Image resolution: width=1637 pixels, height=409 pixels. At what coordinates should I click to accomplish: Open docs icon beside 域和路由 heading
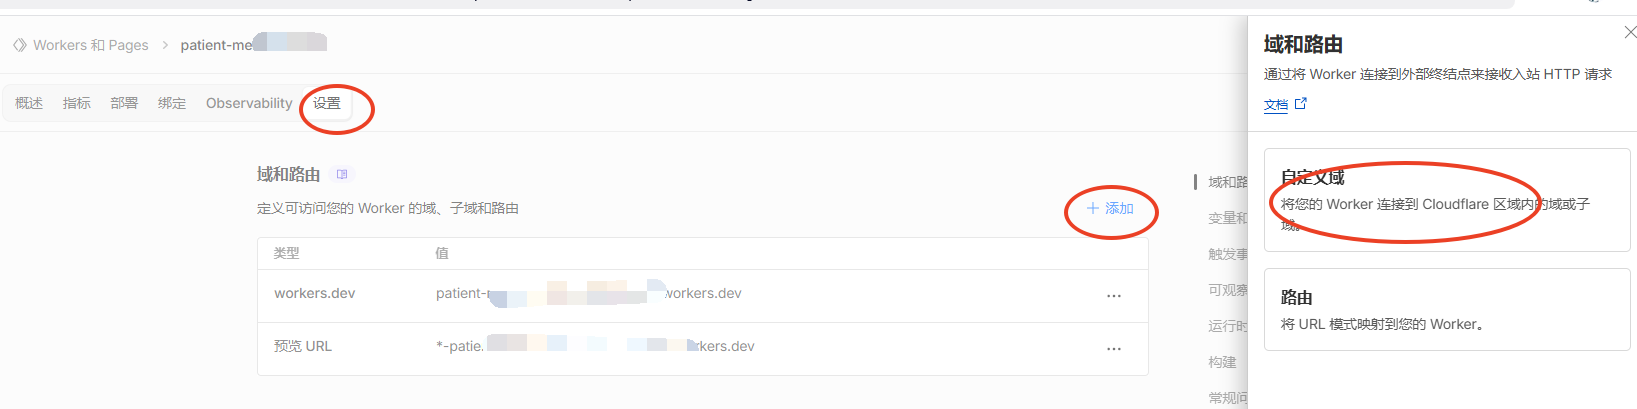tap(342, 174)
